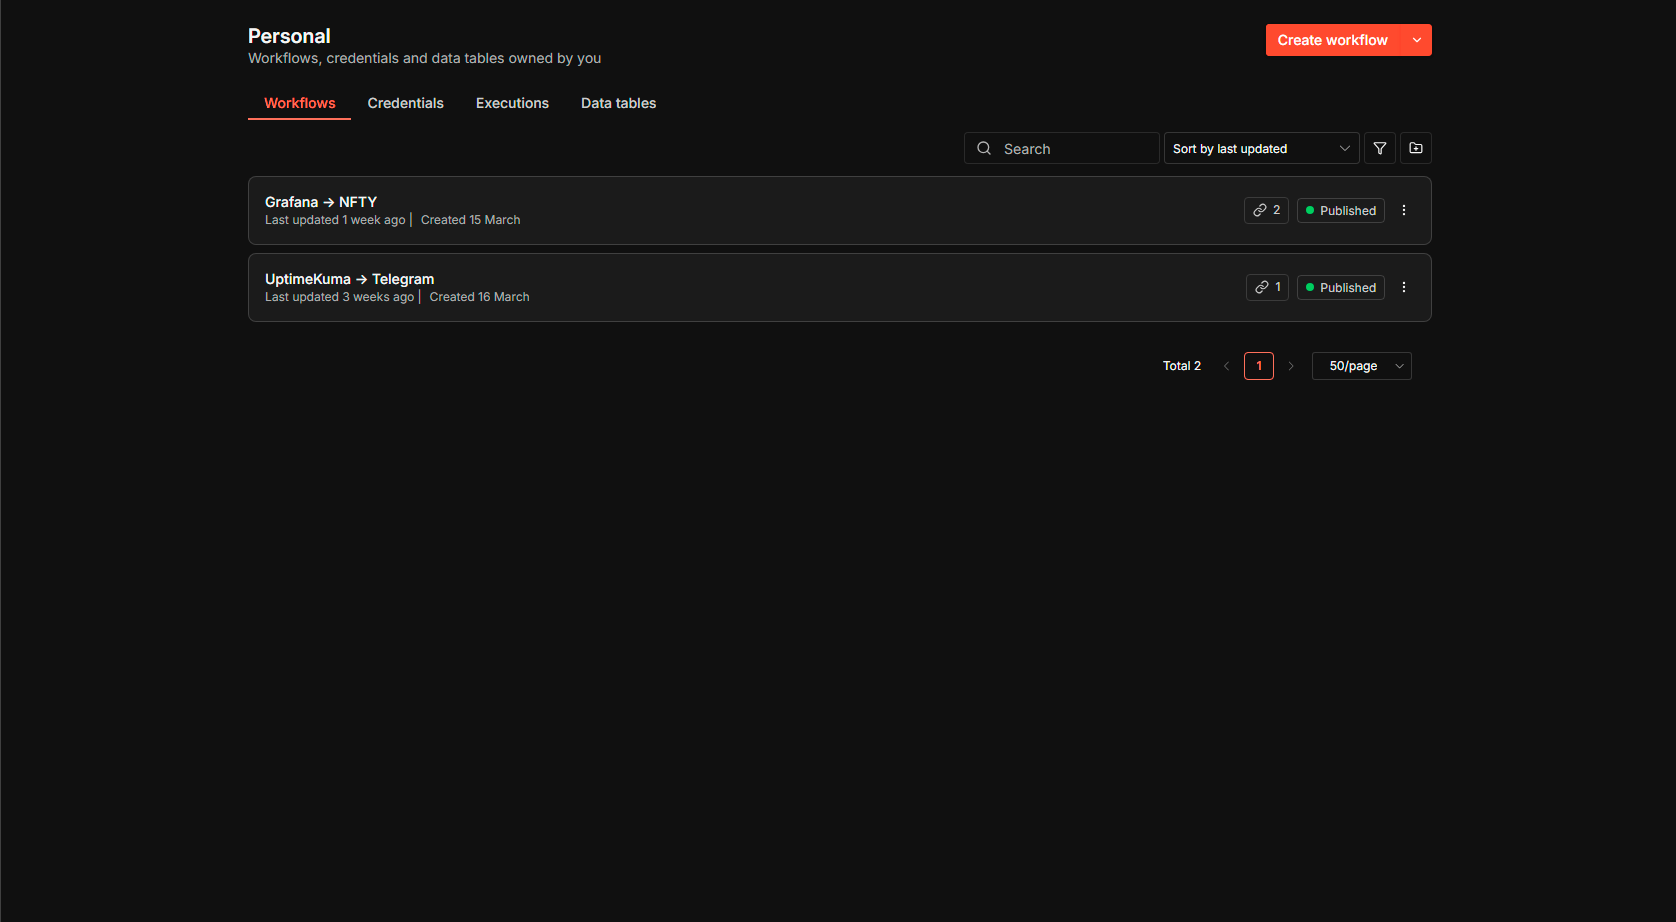1676x922 pixels.
Task: Switch to the Executions tab
Action: point(512,103)
